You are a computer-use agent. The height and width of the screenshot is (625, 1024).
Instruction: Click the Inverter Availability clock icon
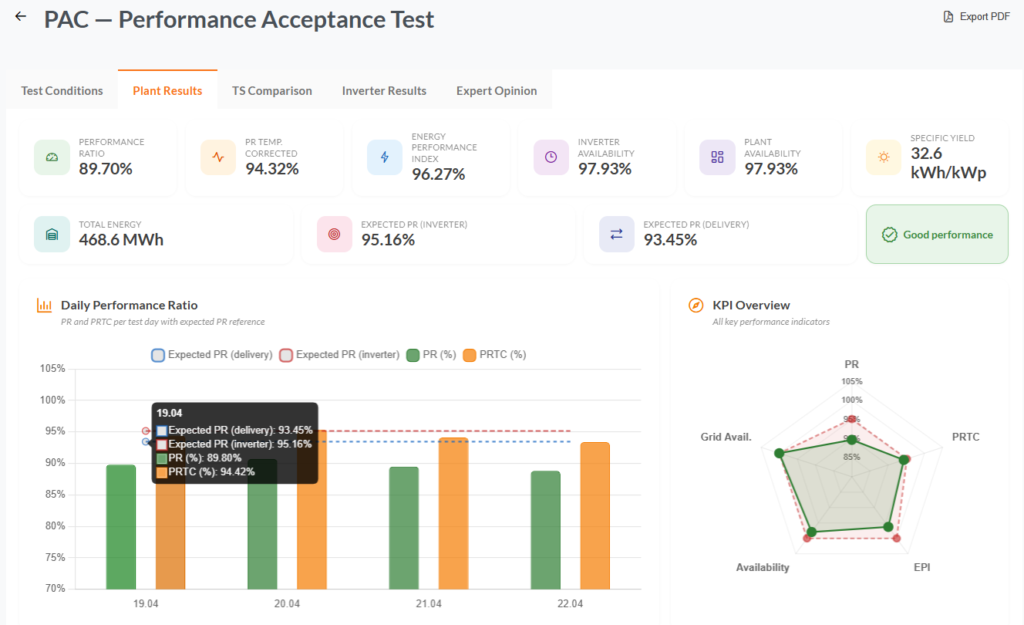[x=551, y=157]
